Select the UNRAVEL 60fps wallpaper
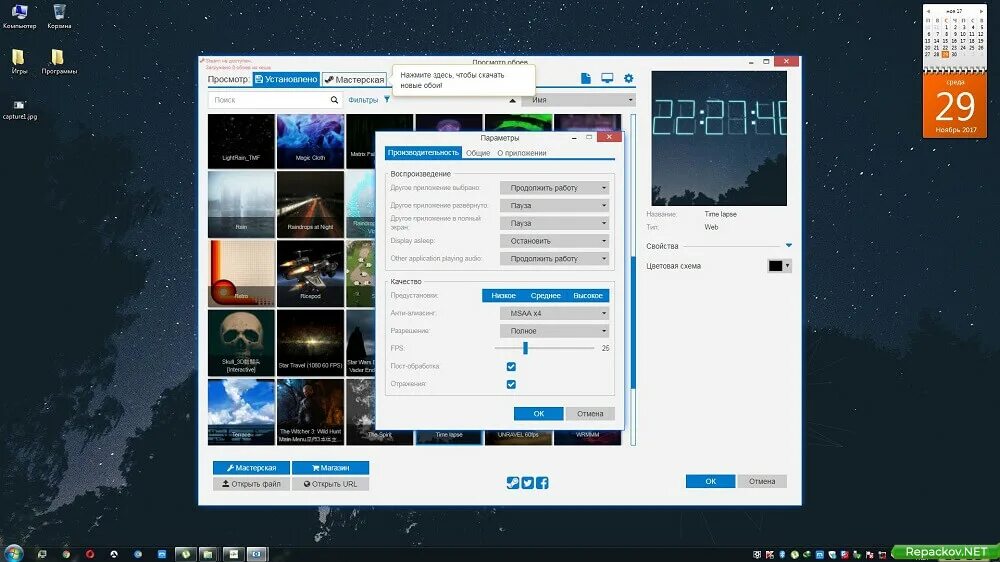 click(518, 437)
